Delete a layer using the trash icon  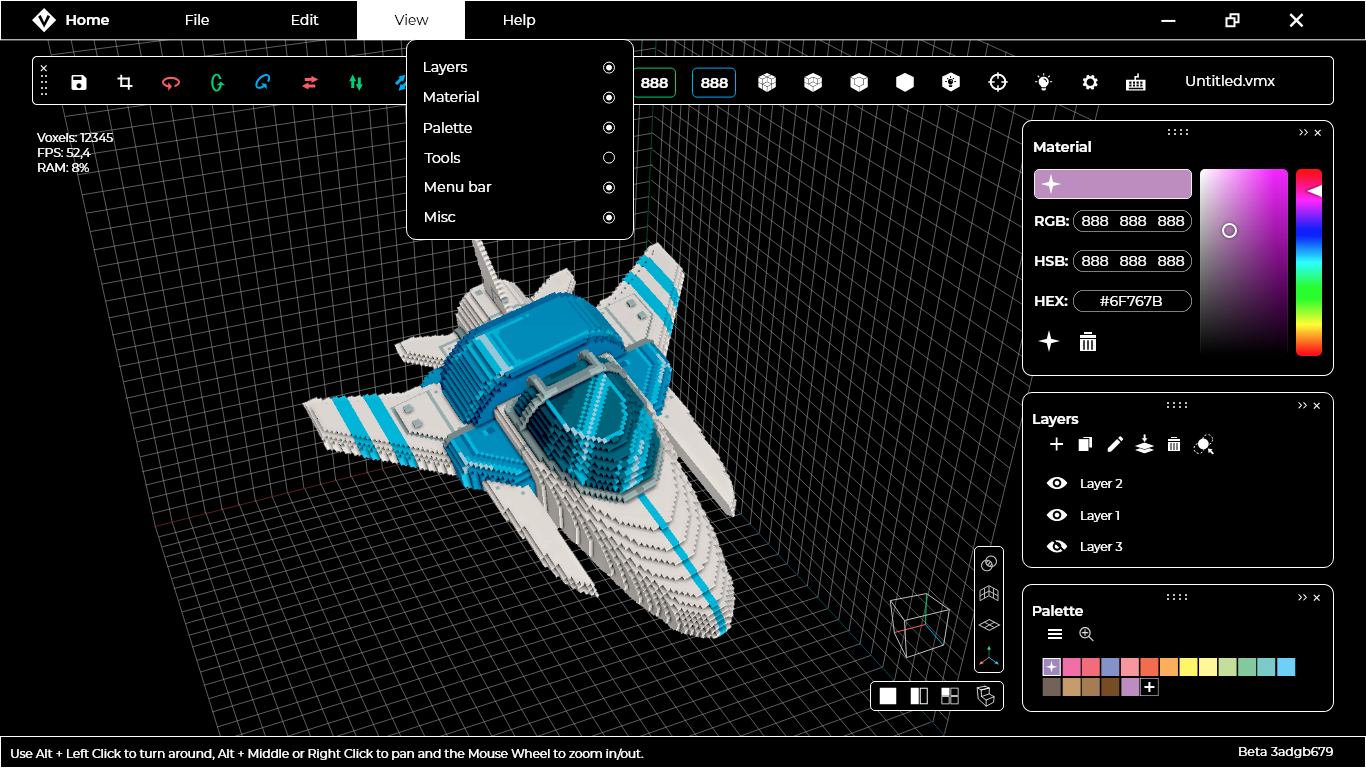[x=1174, y=444]
